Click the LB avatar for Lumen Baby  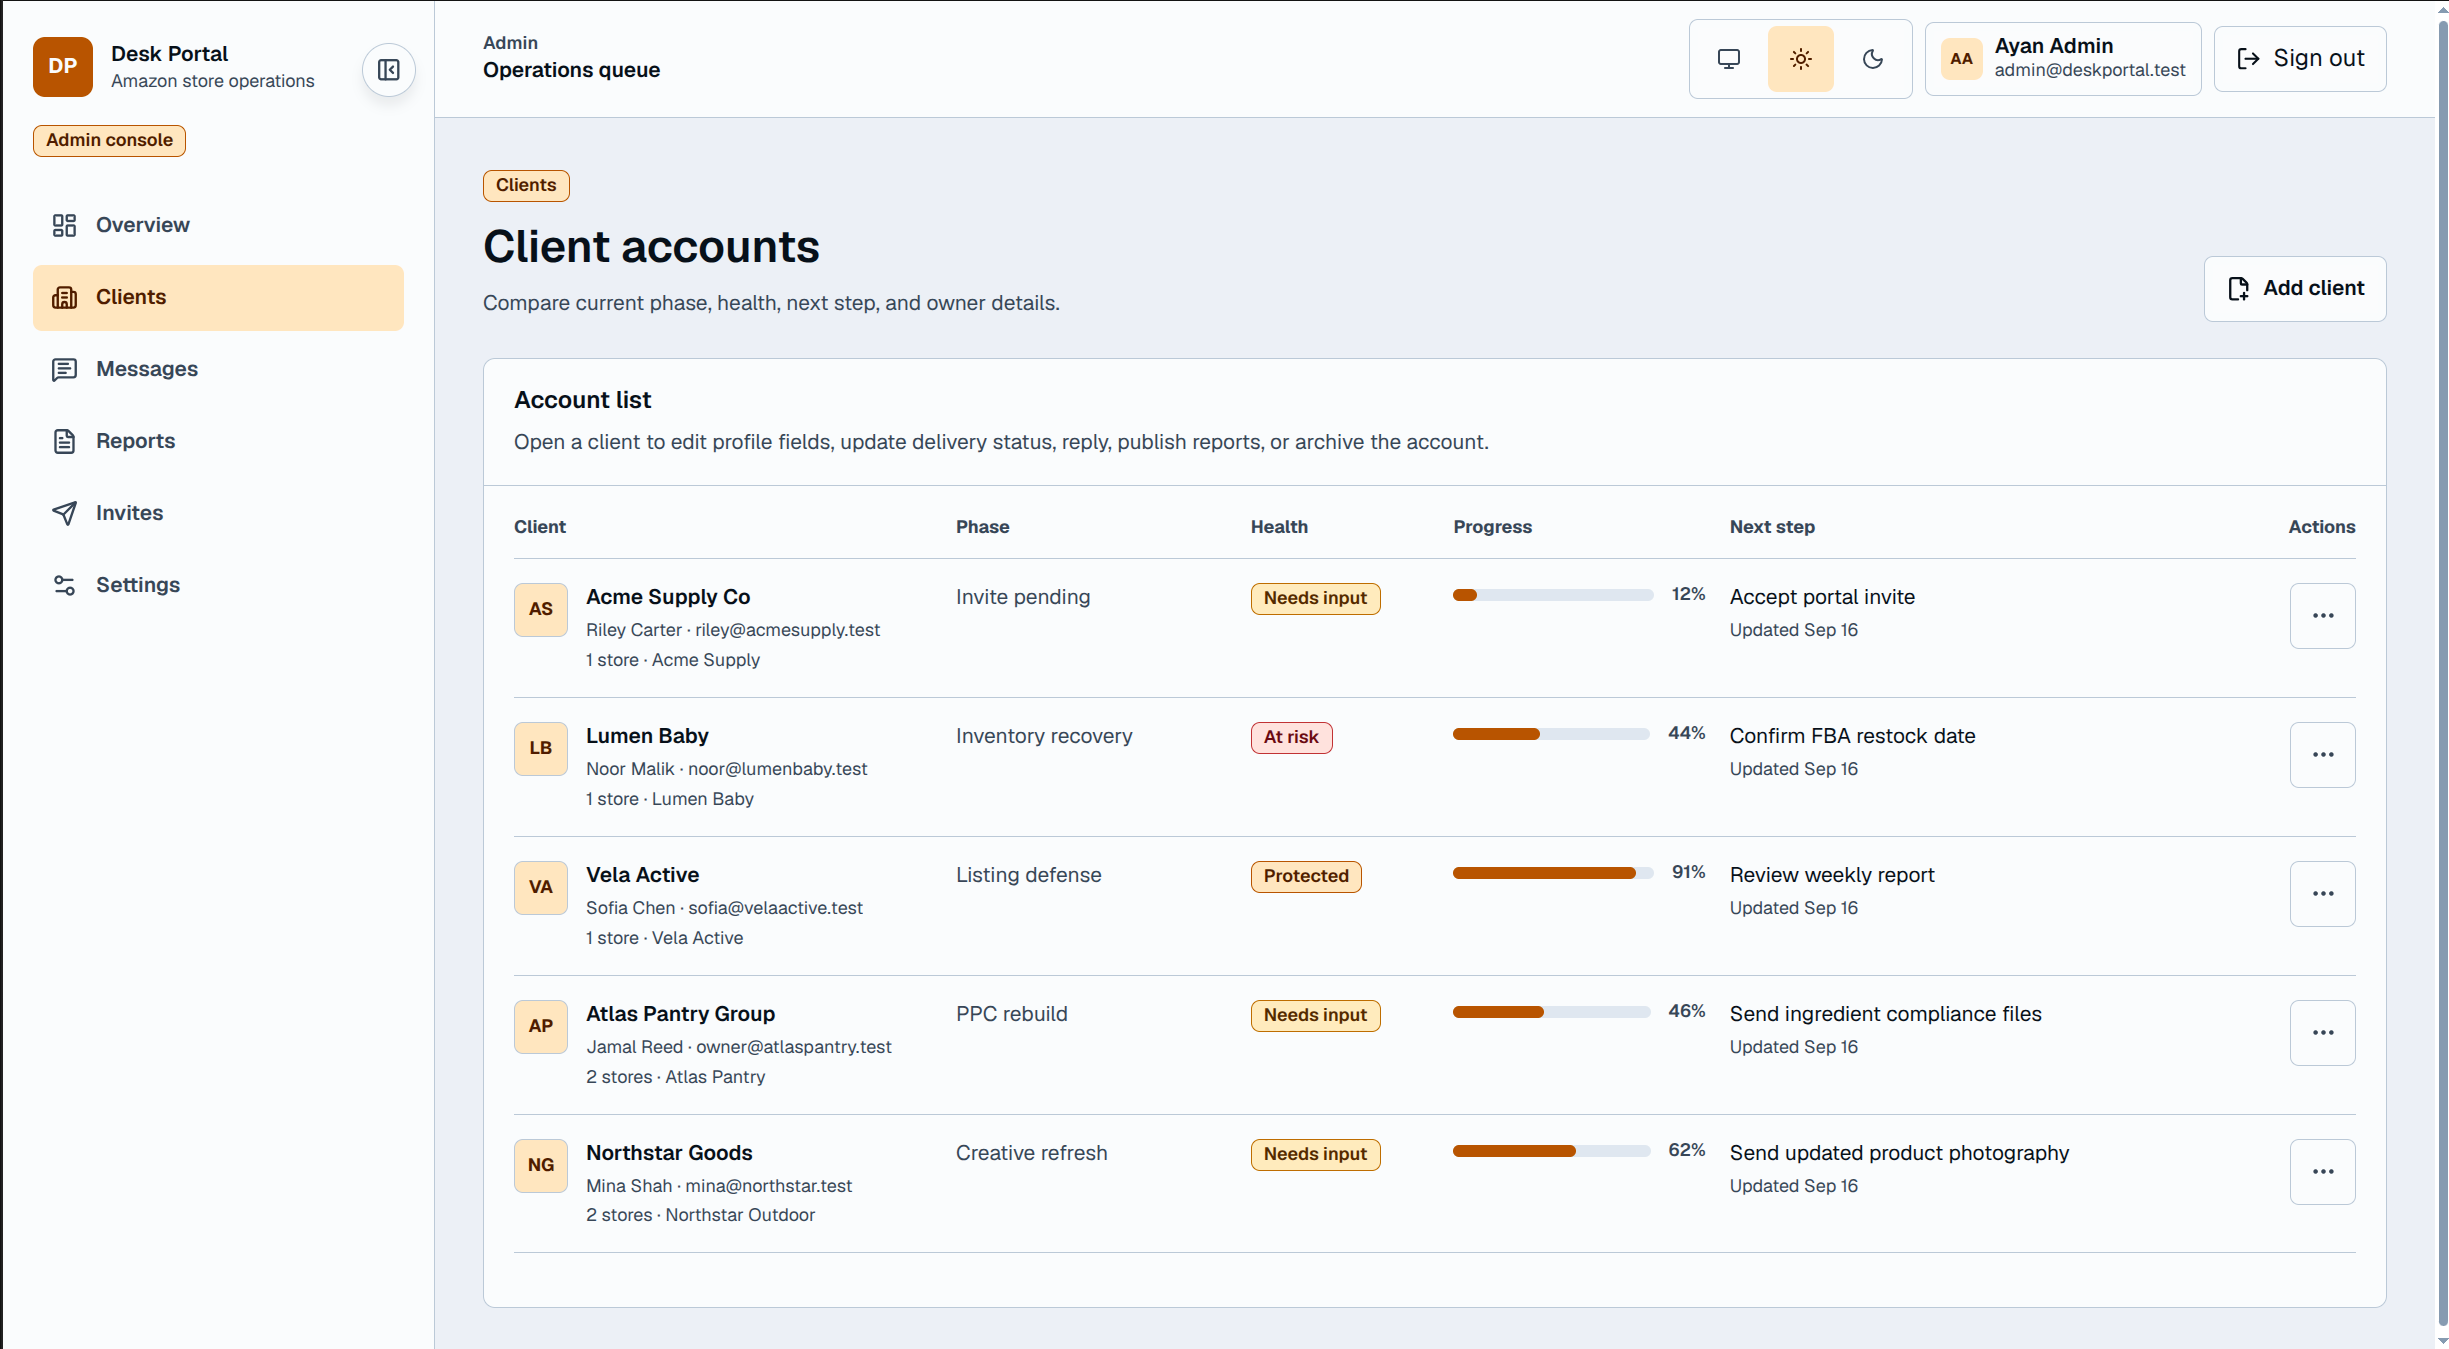click(541, 749)
